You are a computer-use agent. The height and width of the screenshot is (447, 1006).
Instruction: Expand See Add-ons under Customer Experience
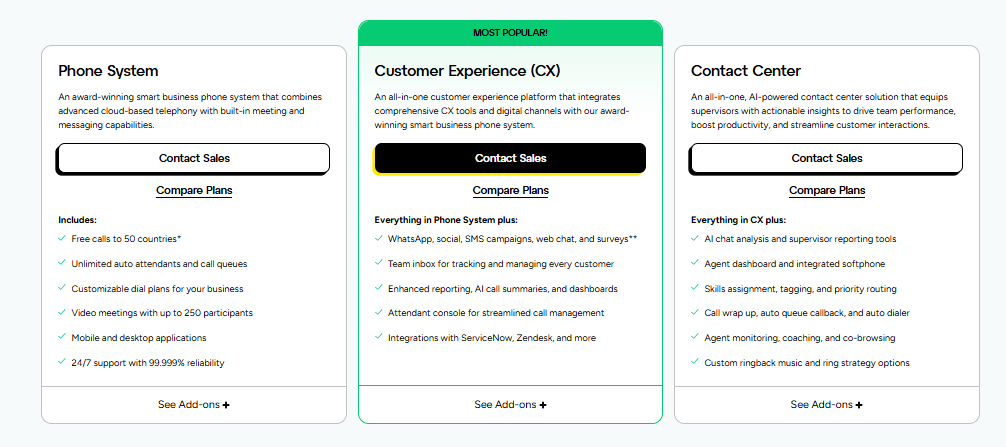click(x=510, y=405)
